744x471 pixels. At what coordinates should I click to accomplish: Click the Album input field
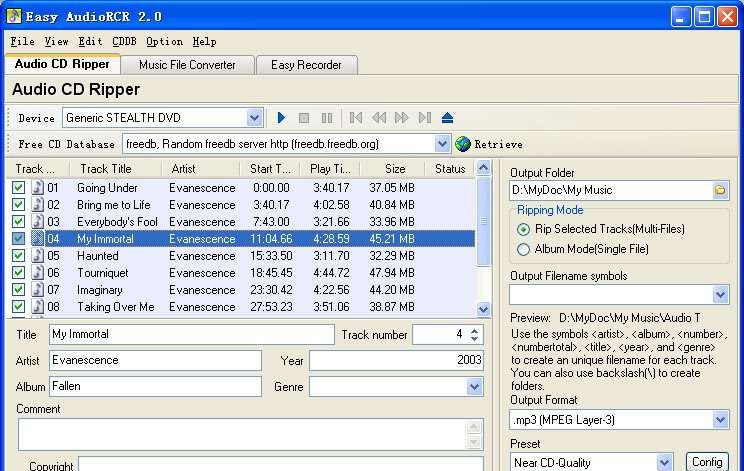155,387
